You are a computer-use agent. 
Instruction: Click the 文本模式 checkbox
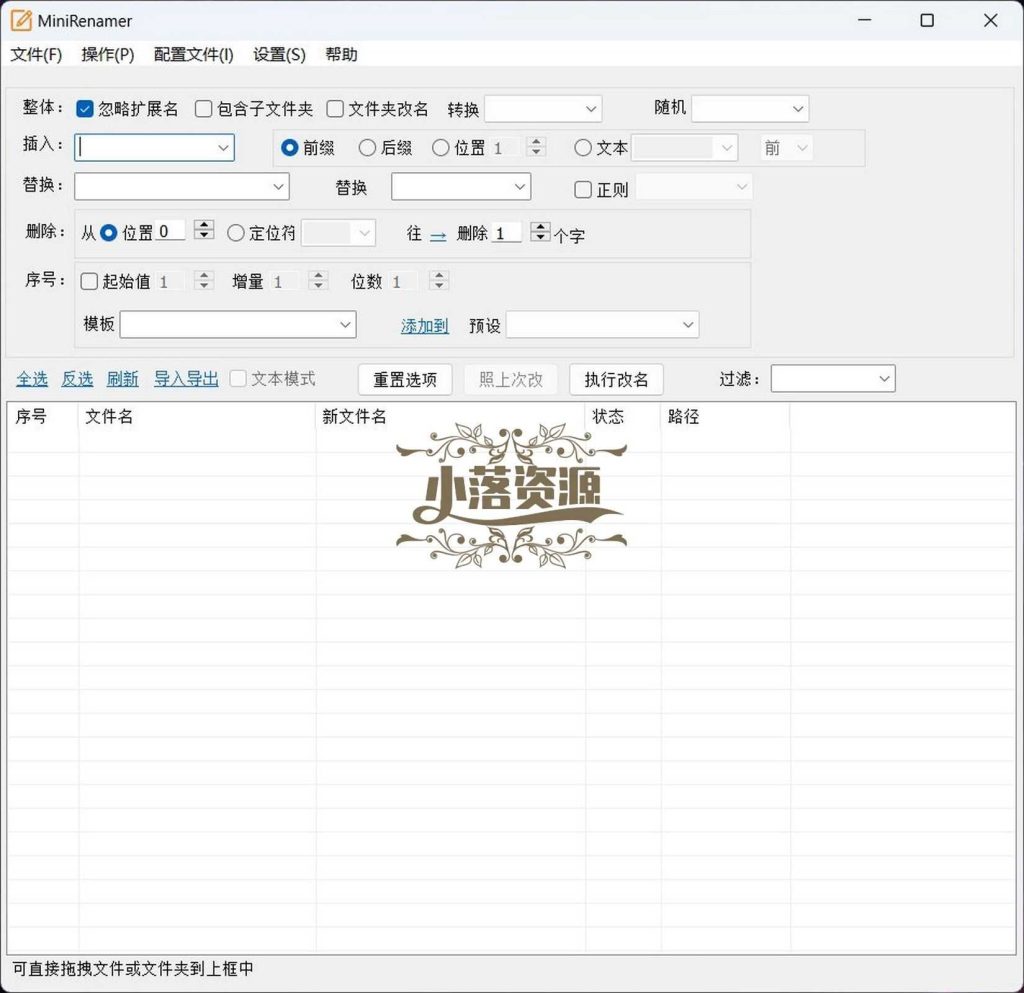(238, 379)
